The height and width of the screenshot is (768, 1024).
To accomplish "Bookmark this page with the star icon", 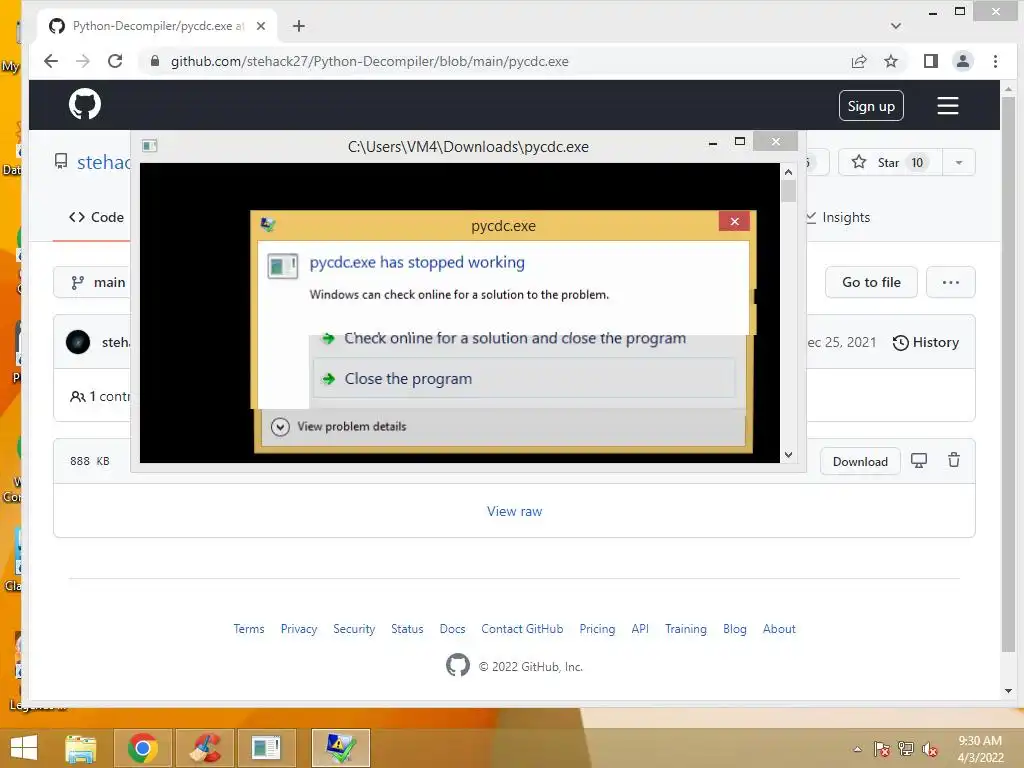I will click(891, 61).
